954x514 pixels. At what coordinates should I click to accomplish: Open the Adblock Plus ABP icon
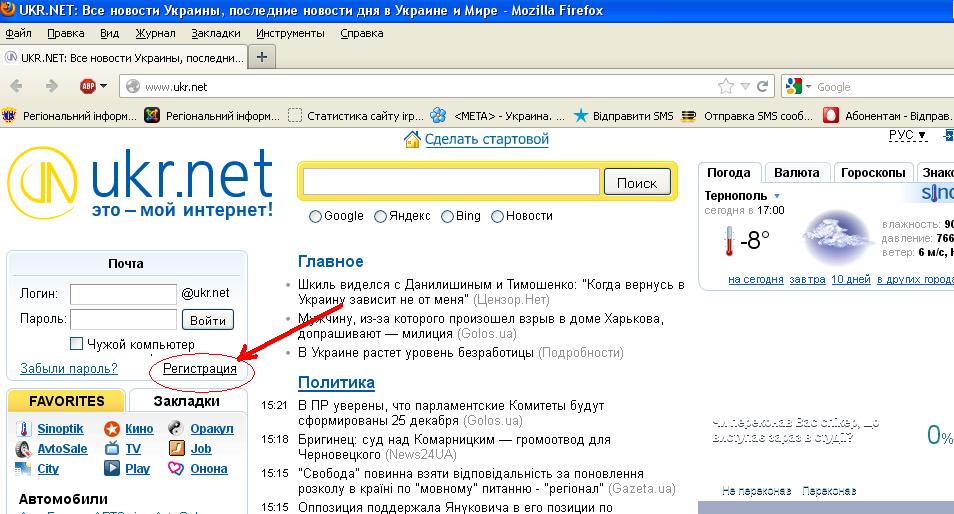click(x=88, y=86)
